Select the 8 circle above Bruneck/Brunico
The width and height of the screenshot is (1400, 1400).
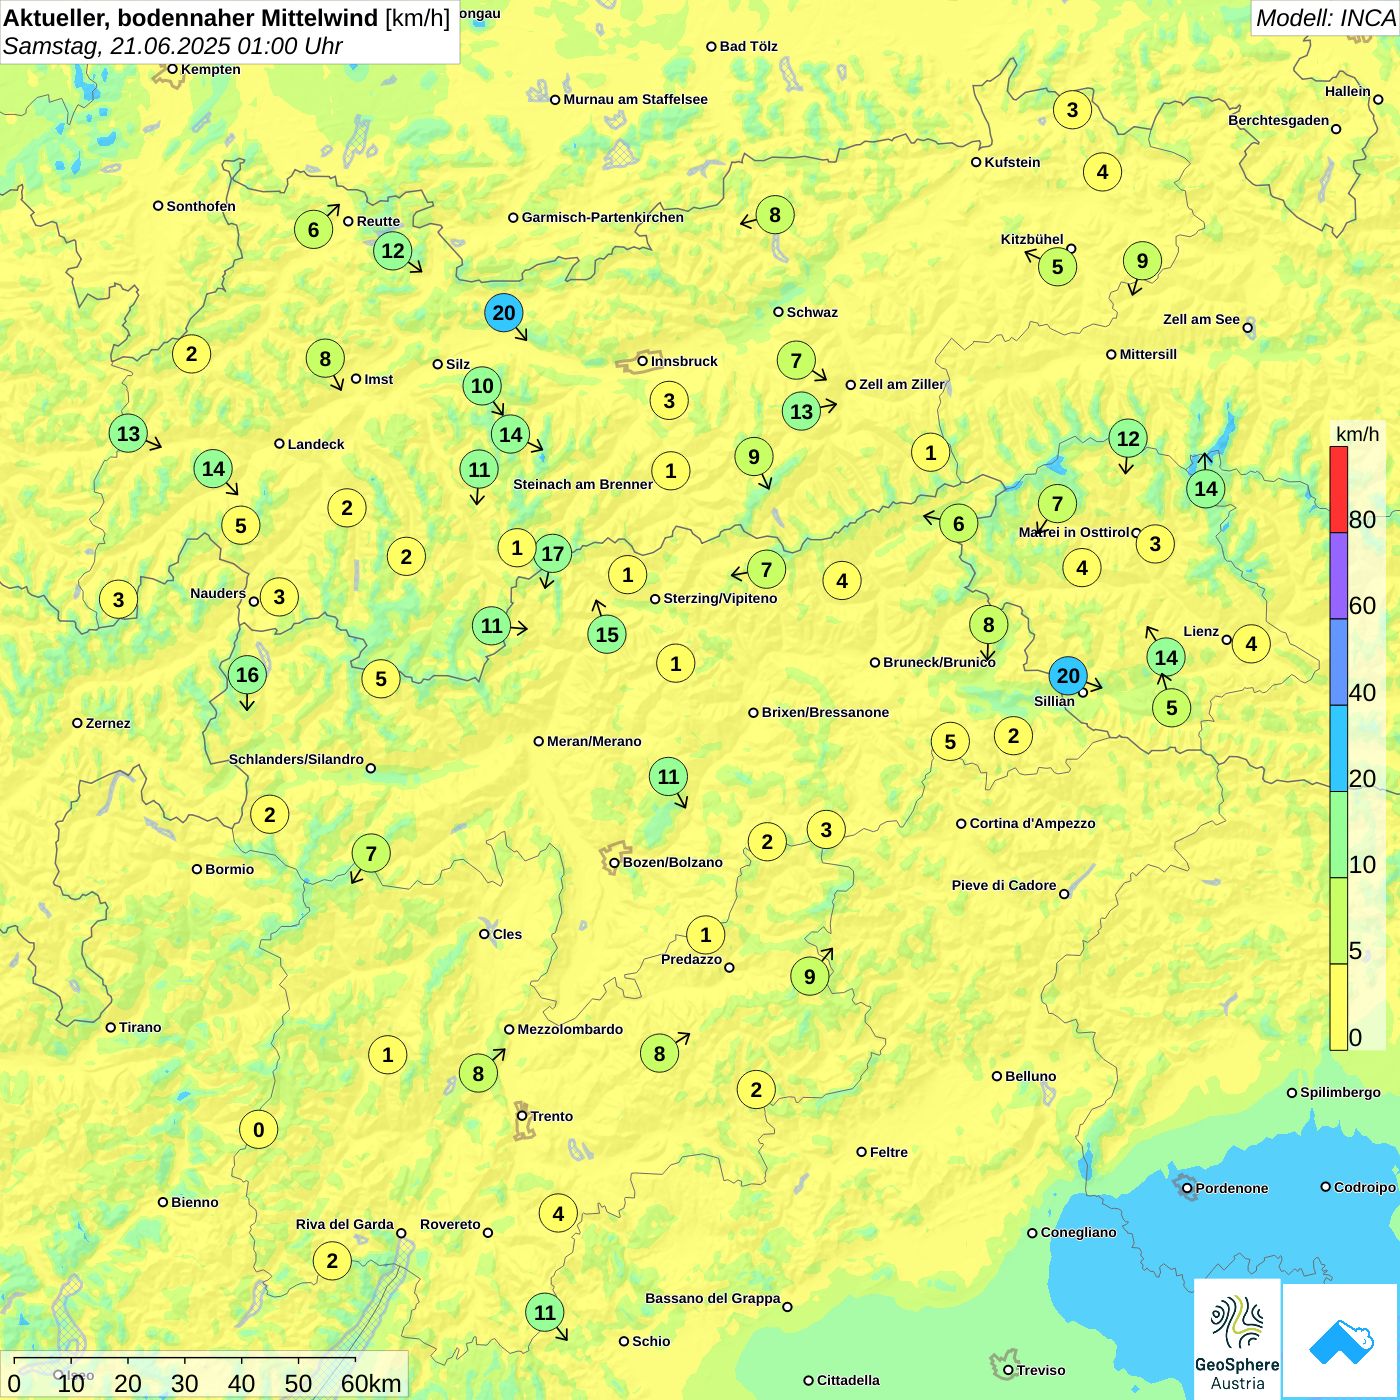(x=988, y=625)
